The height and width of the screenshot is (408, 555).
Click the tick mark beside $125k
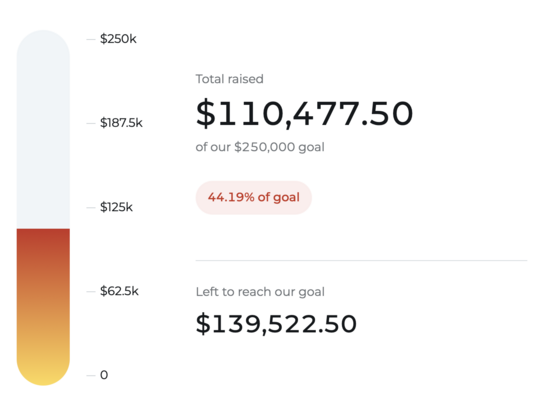(x=91, y=207)
